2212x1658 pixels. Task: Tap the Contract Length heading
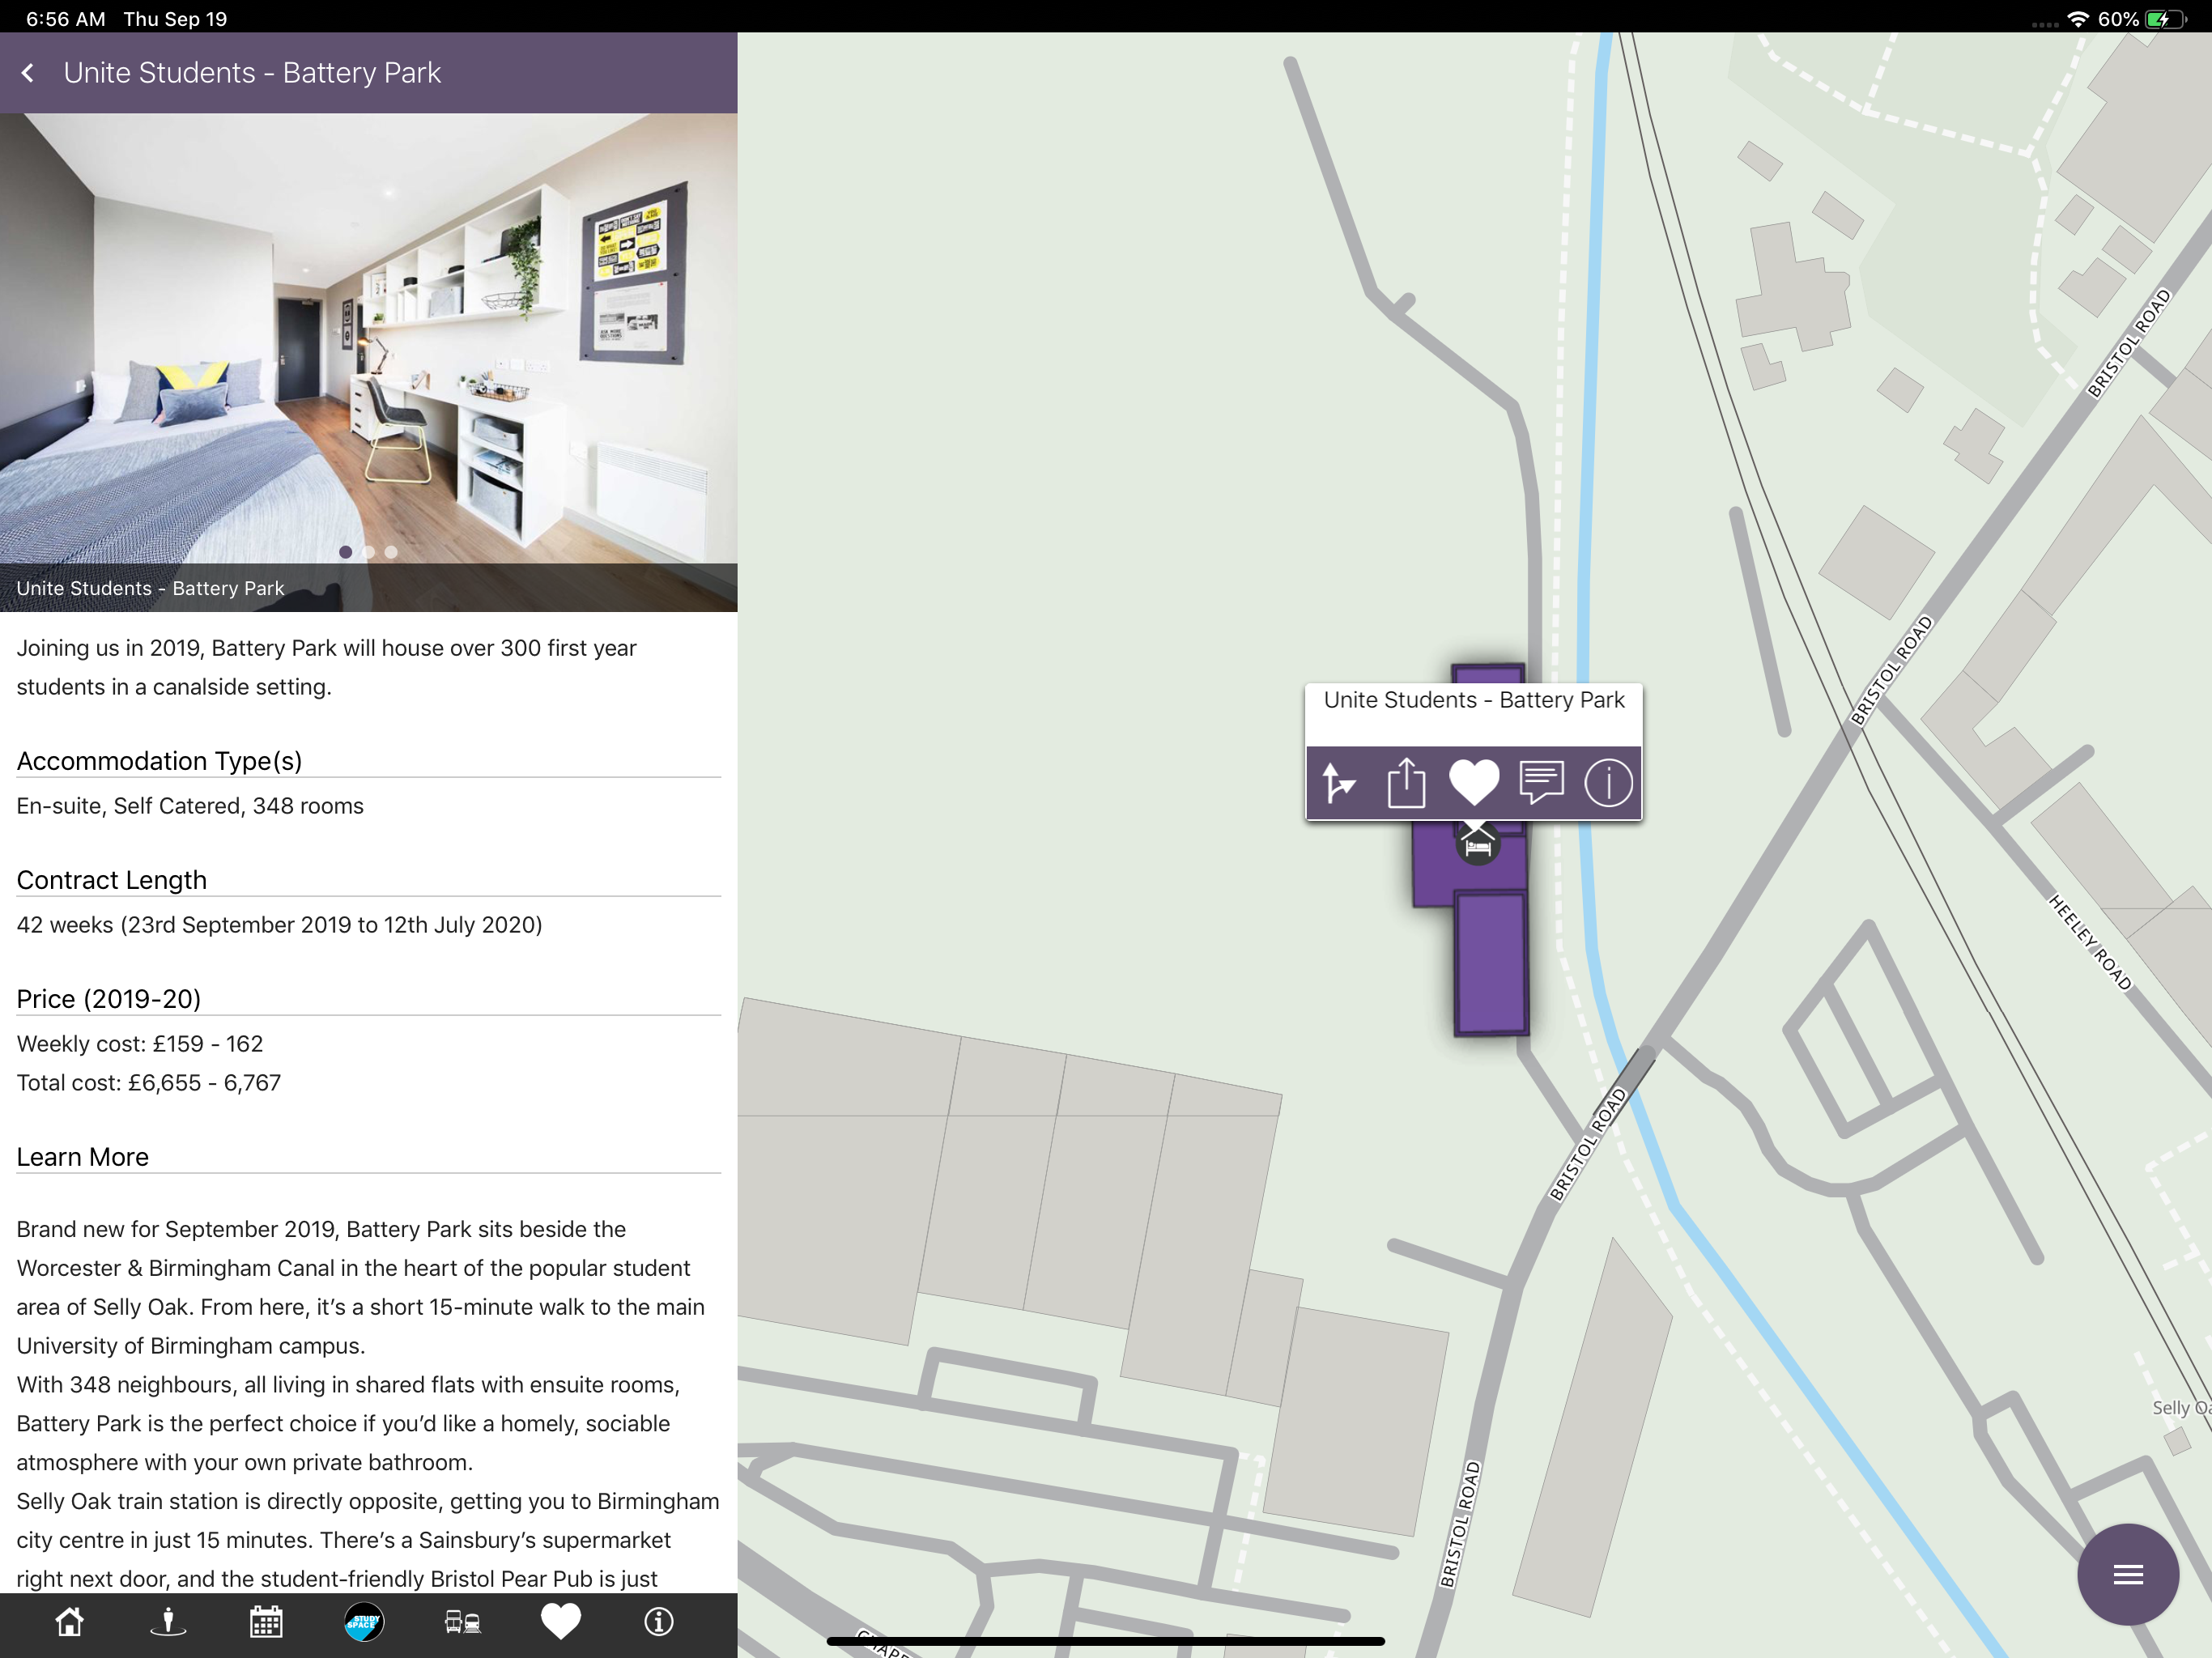point(112,880)
